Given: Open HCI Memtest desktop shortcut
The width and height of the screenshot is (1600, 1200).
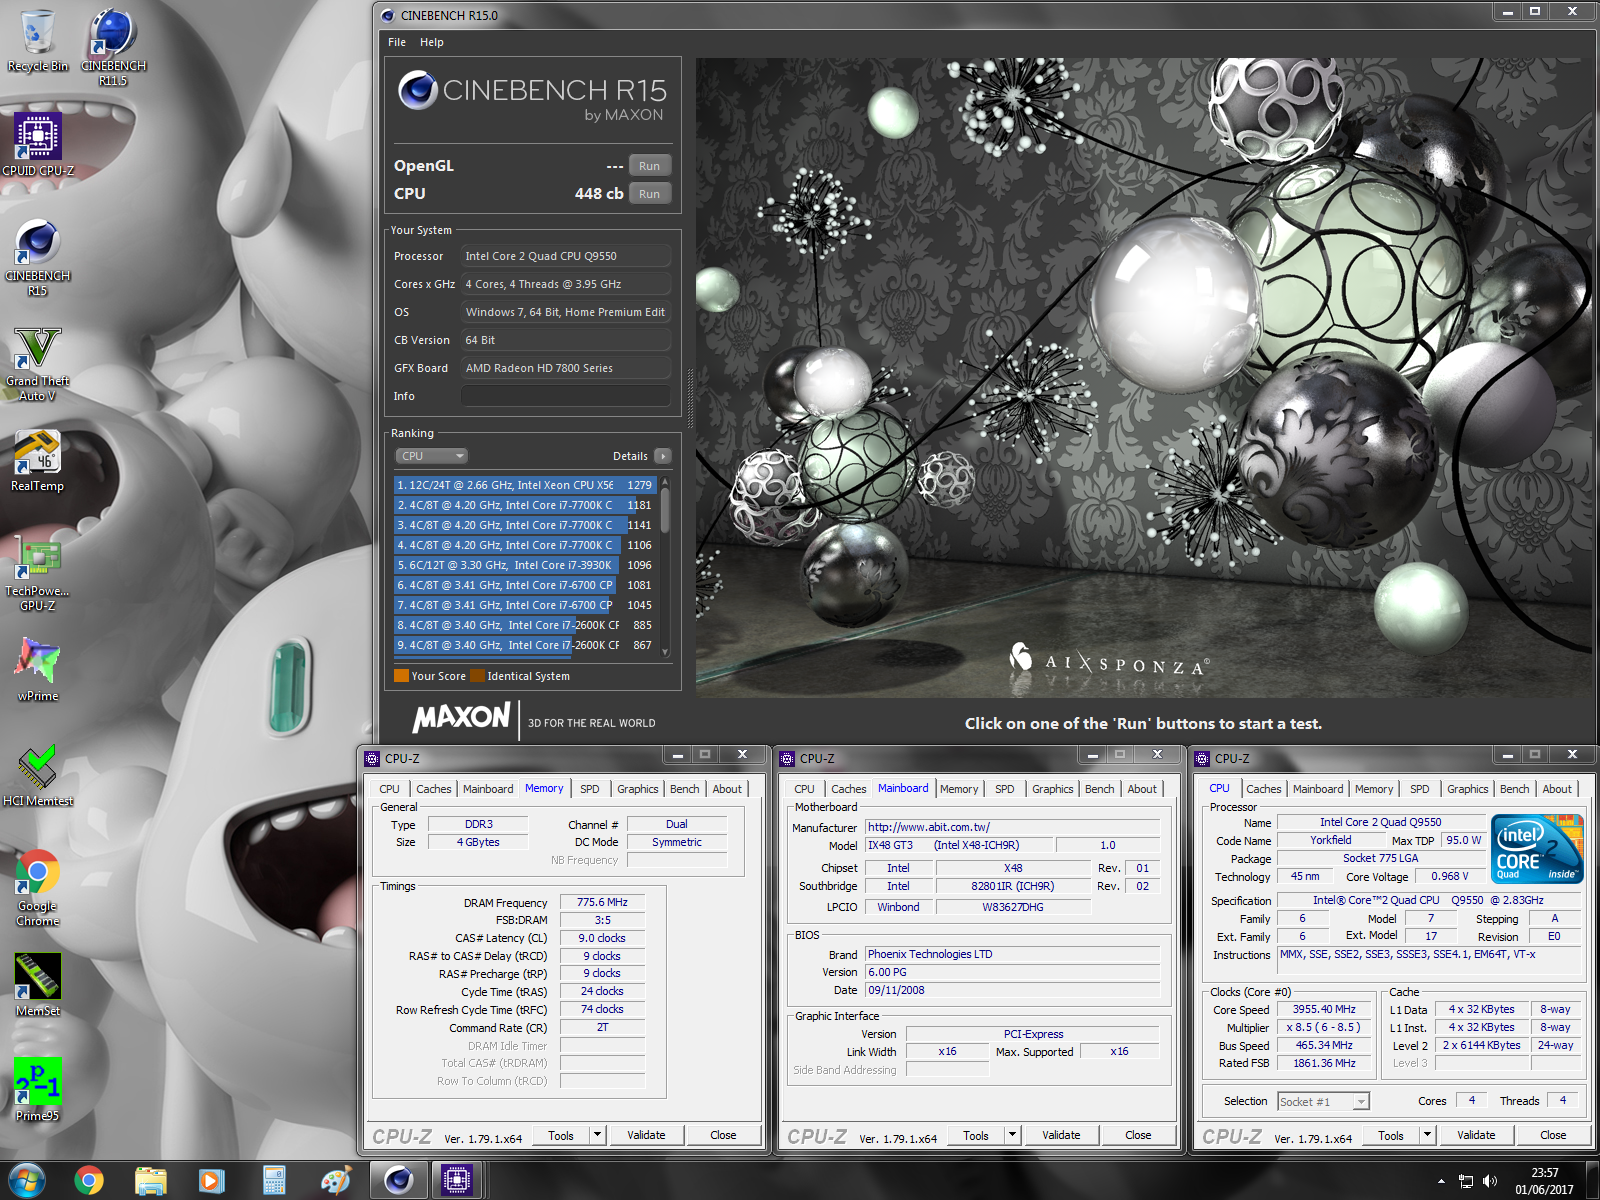Looking at the screenshot, I should (x=38, y=775).
